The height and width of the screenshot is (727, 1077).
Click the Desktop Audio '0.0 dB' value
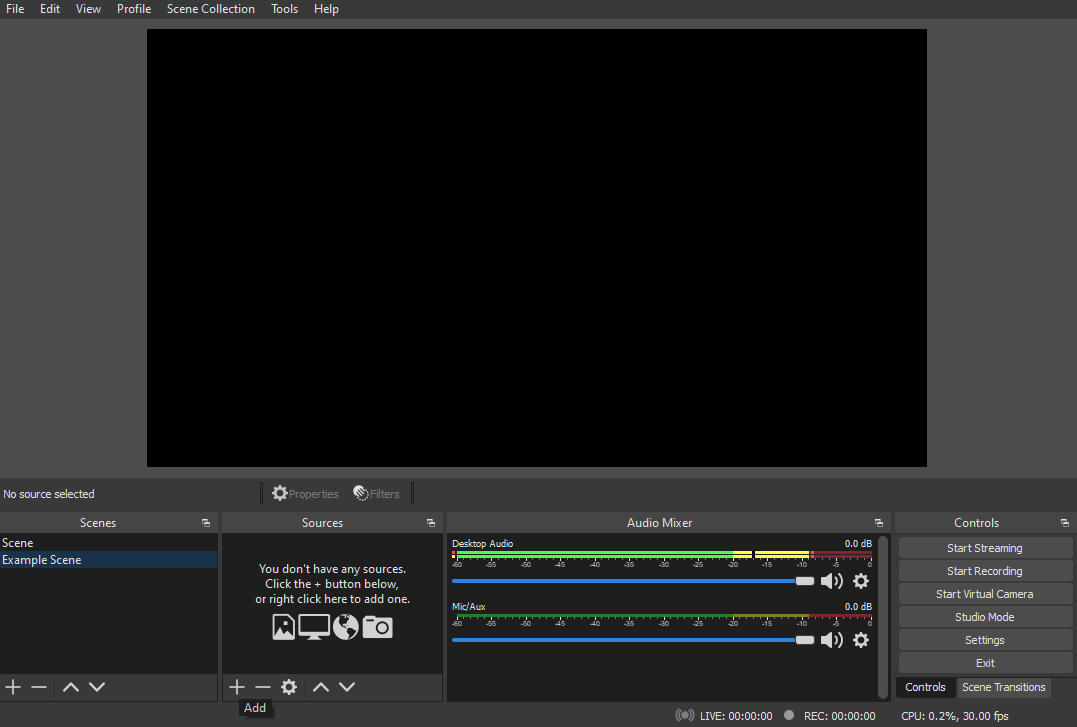click(x=858, y=544)
